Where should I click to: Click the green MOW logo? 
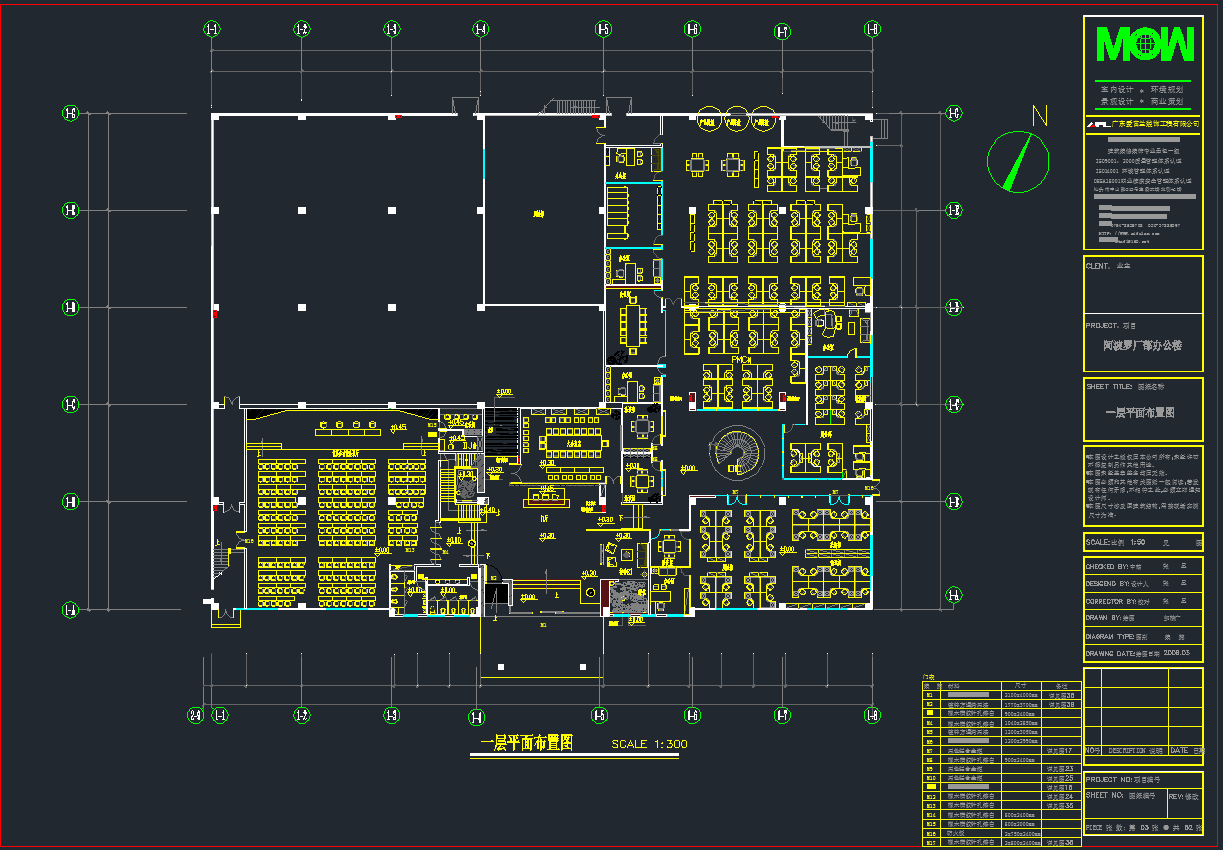coord(1144,44)
